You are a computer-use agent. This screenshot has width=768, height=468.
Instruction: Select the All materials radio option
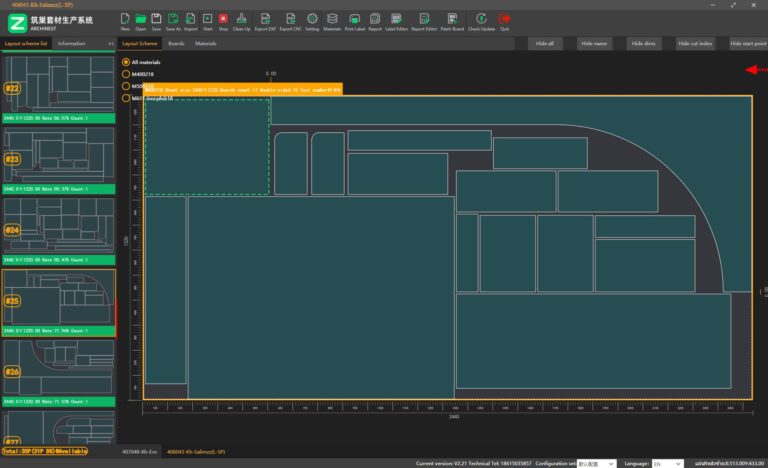pos(125,62)
